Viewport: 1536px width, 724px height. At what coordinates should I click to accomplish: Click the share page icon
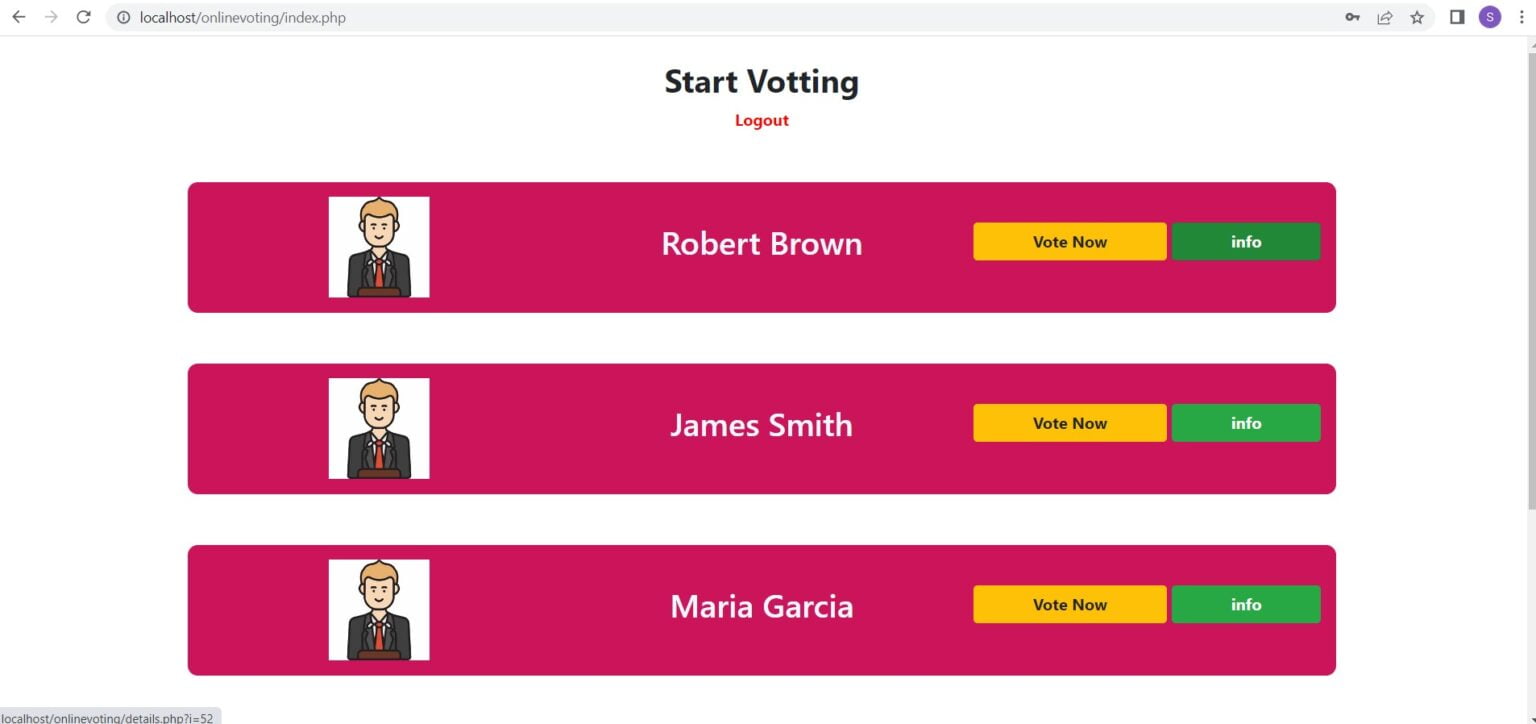click(1385, 17)
